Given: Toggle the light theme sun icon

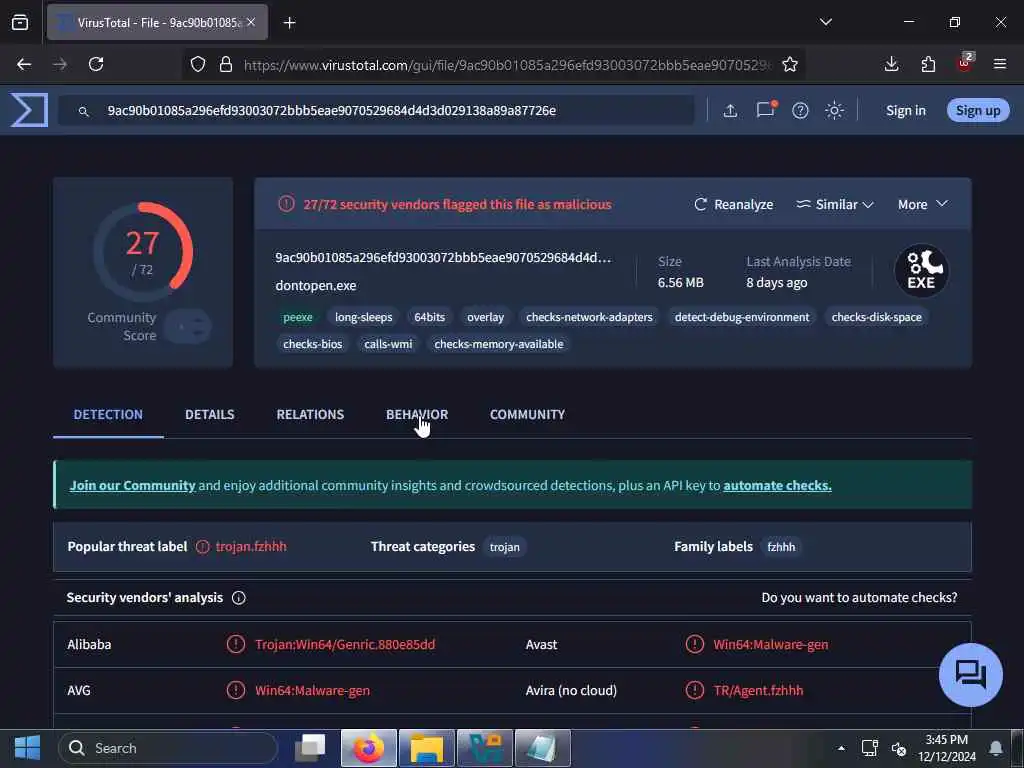Looking at the screenshot, I should 834,110.
